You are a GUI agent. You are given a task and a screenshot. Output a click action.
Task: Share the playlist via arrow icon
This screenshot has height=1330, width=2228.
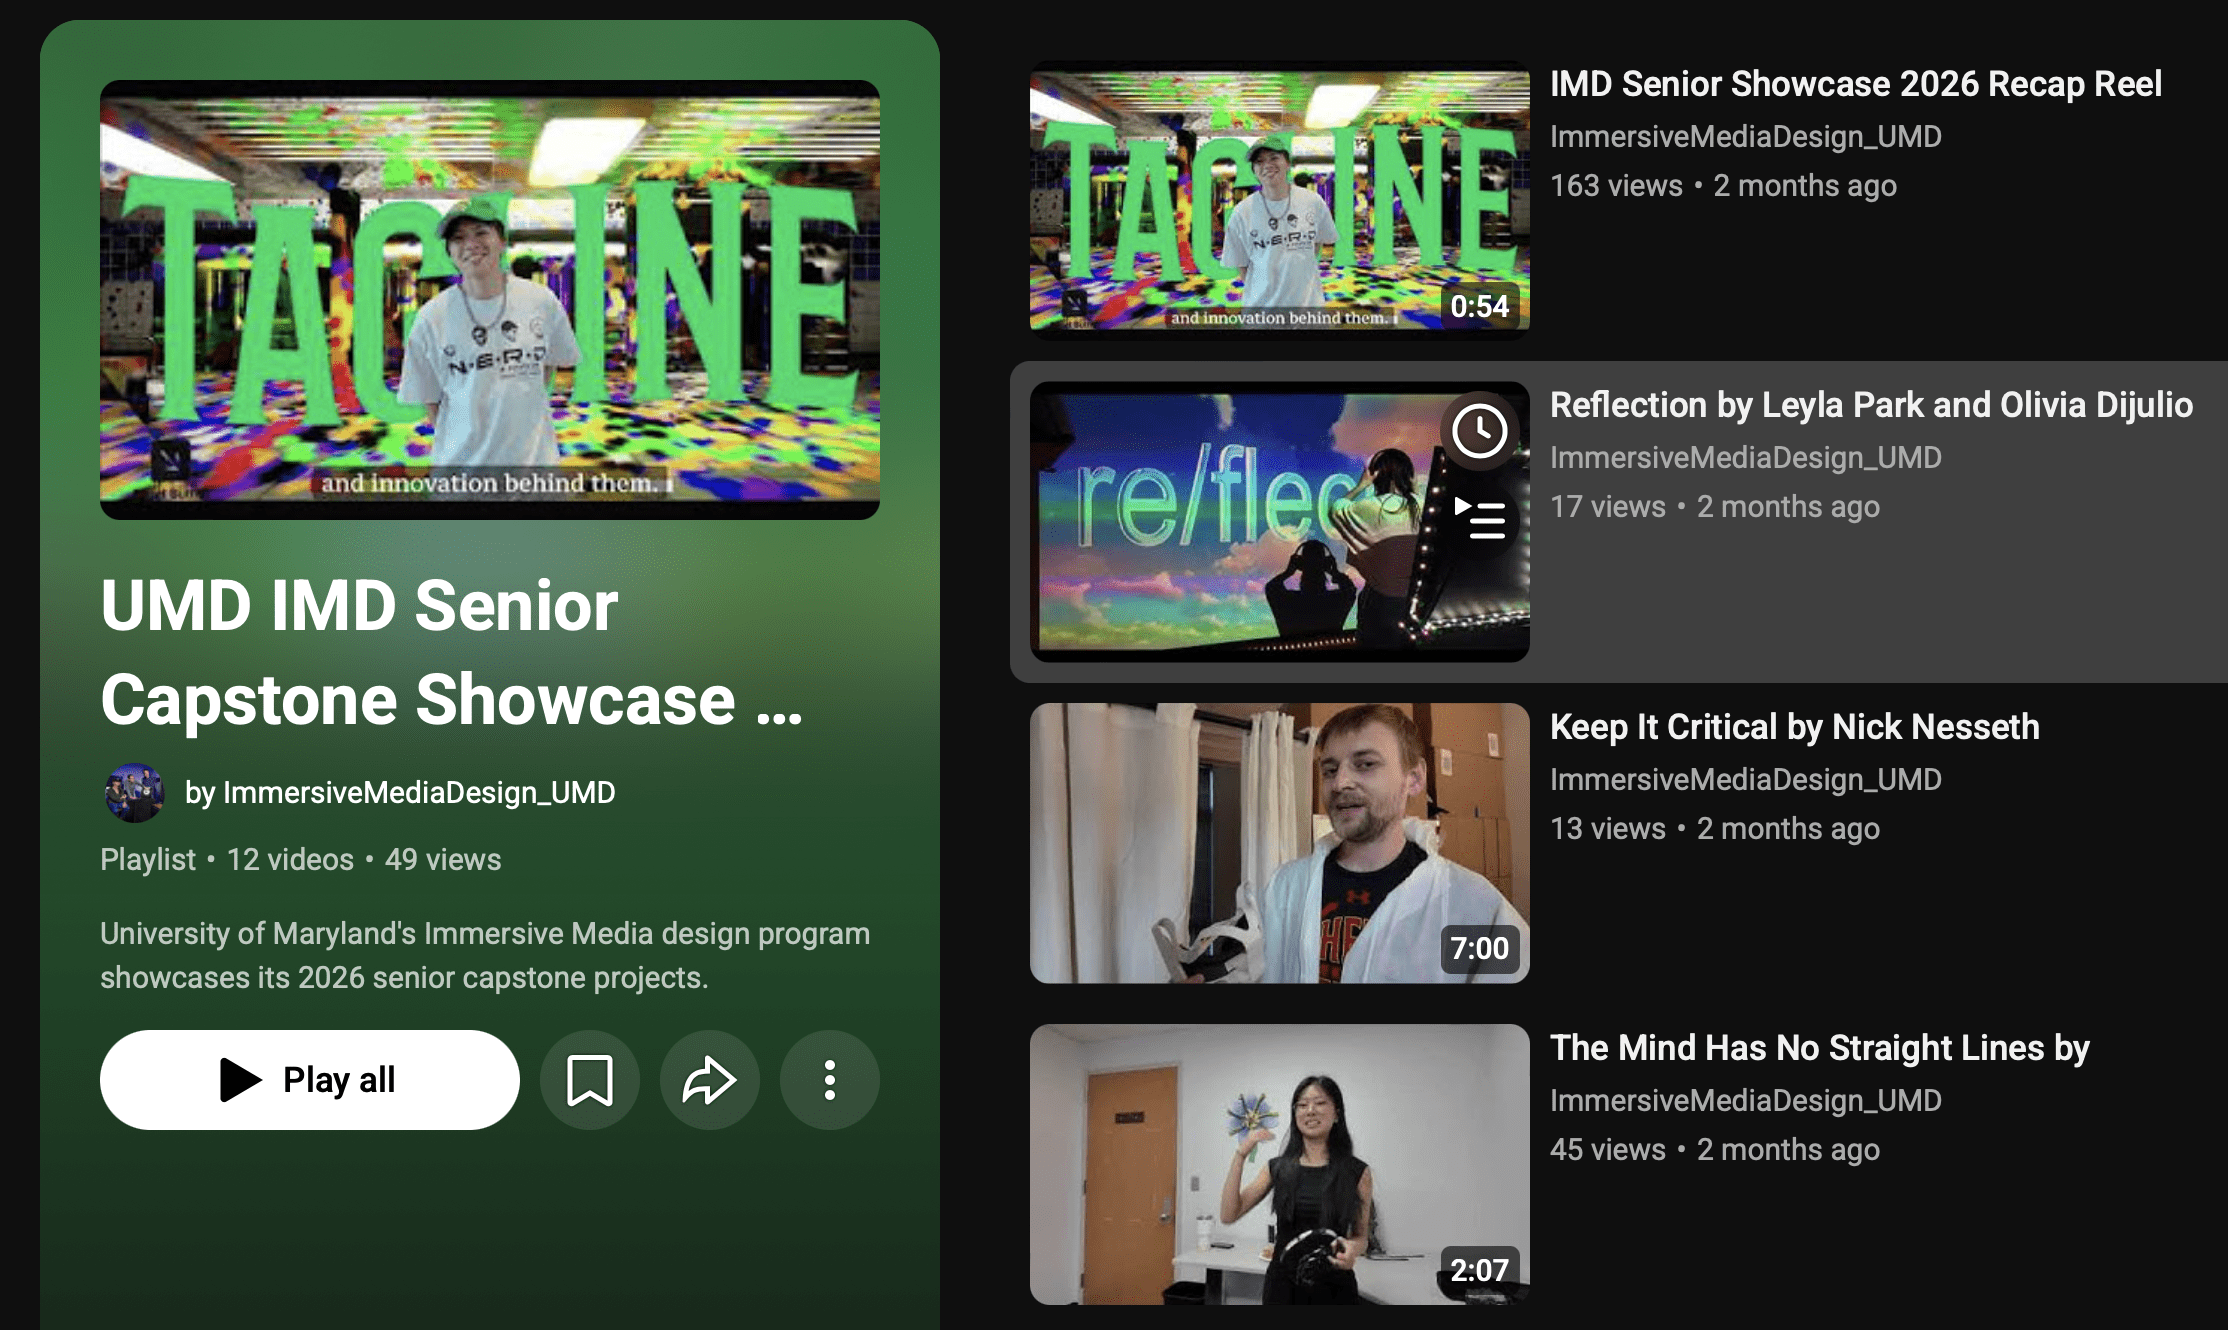tap(710, 1080)
